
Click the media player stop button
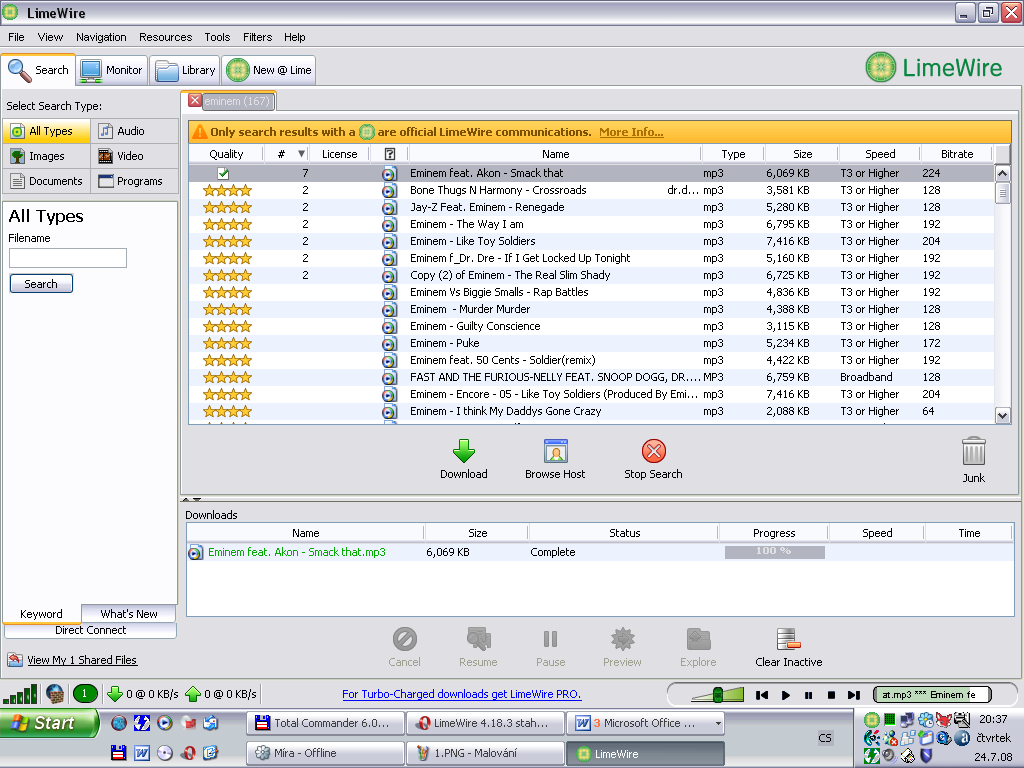(830, 695)
